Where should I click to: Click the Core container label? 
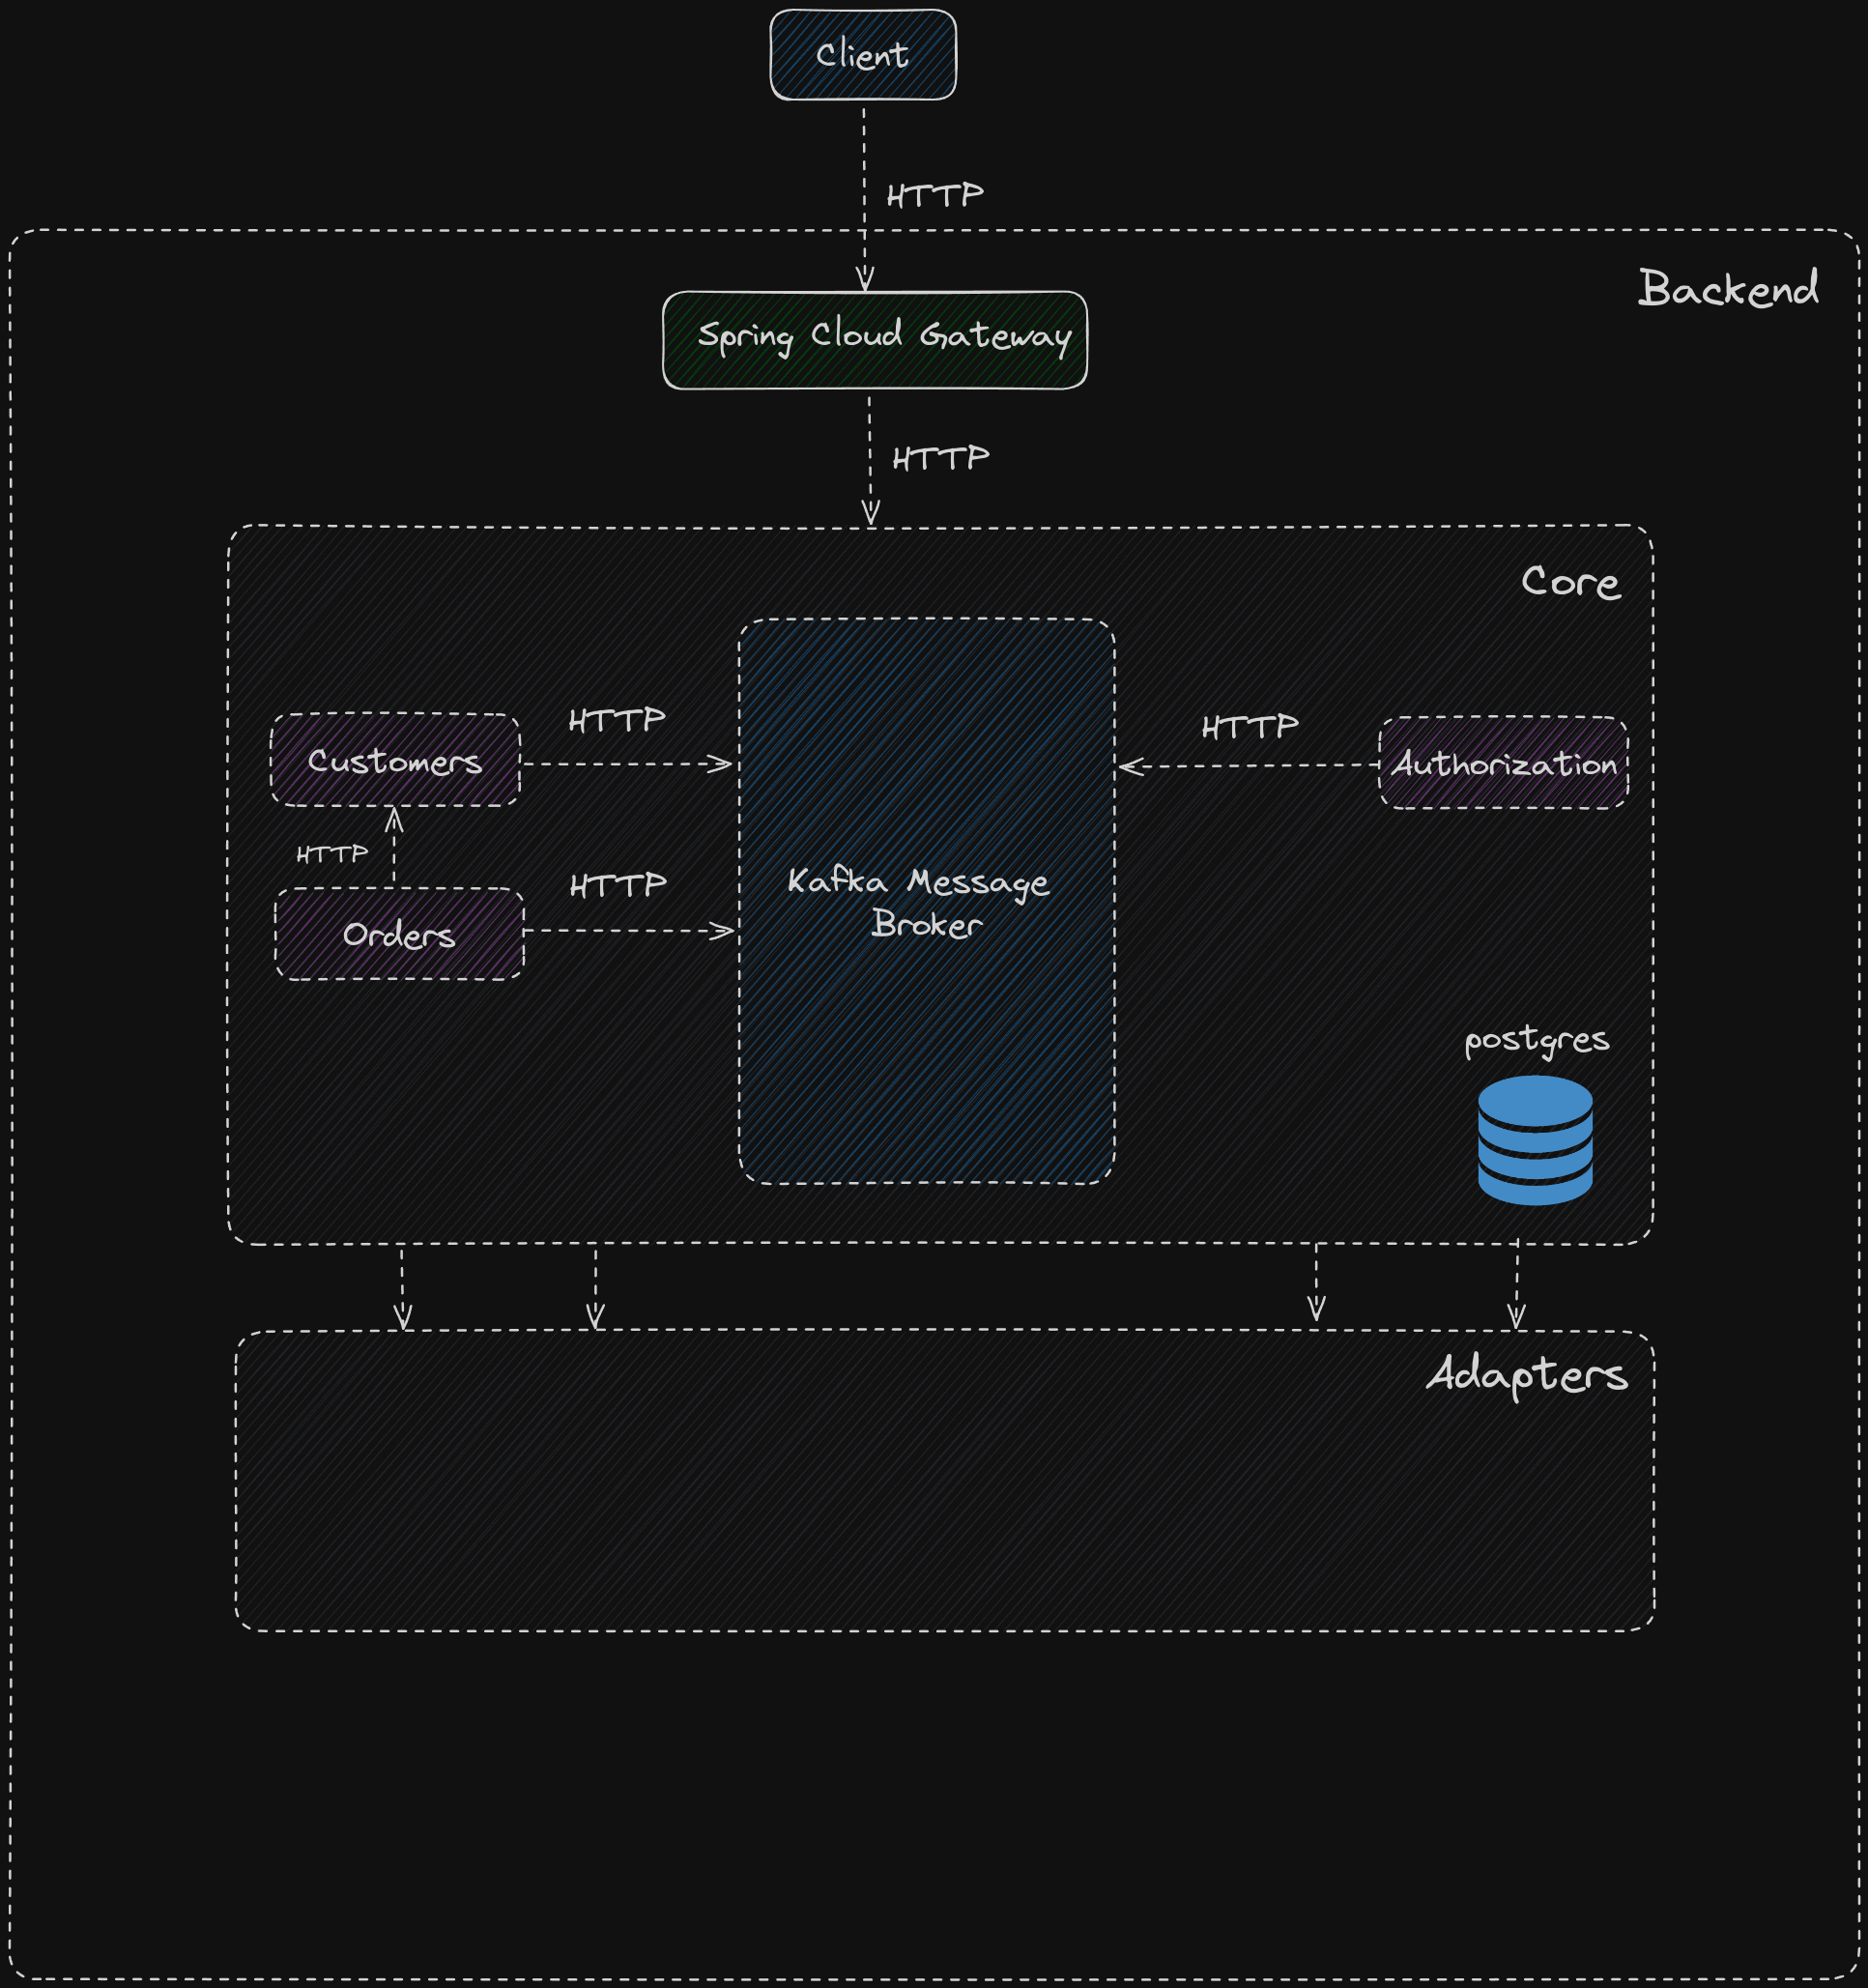click(1570, 582)
